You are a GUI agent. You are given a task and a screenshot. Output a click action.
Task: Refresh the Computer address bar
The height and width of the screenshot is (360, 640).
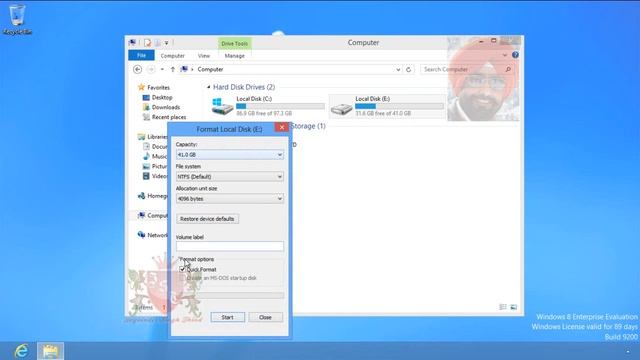(408, 69)
